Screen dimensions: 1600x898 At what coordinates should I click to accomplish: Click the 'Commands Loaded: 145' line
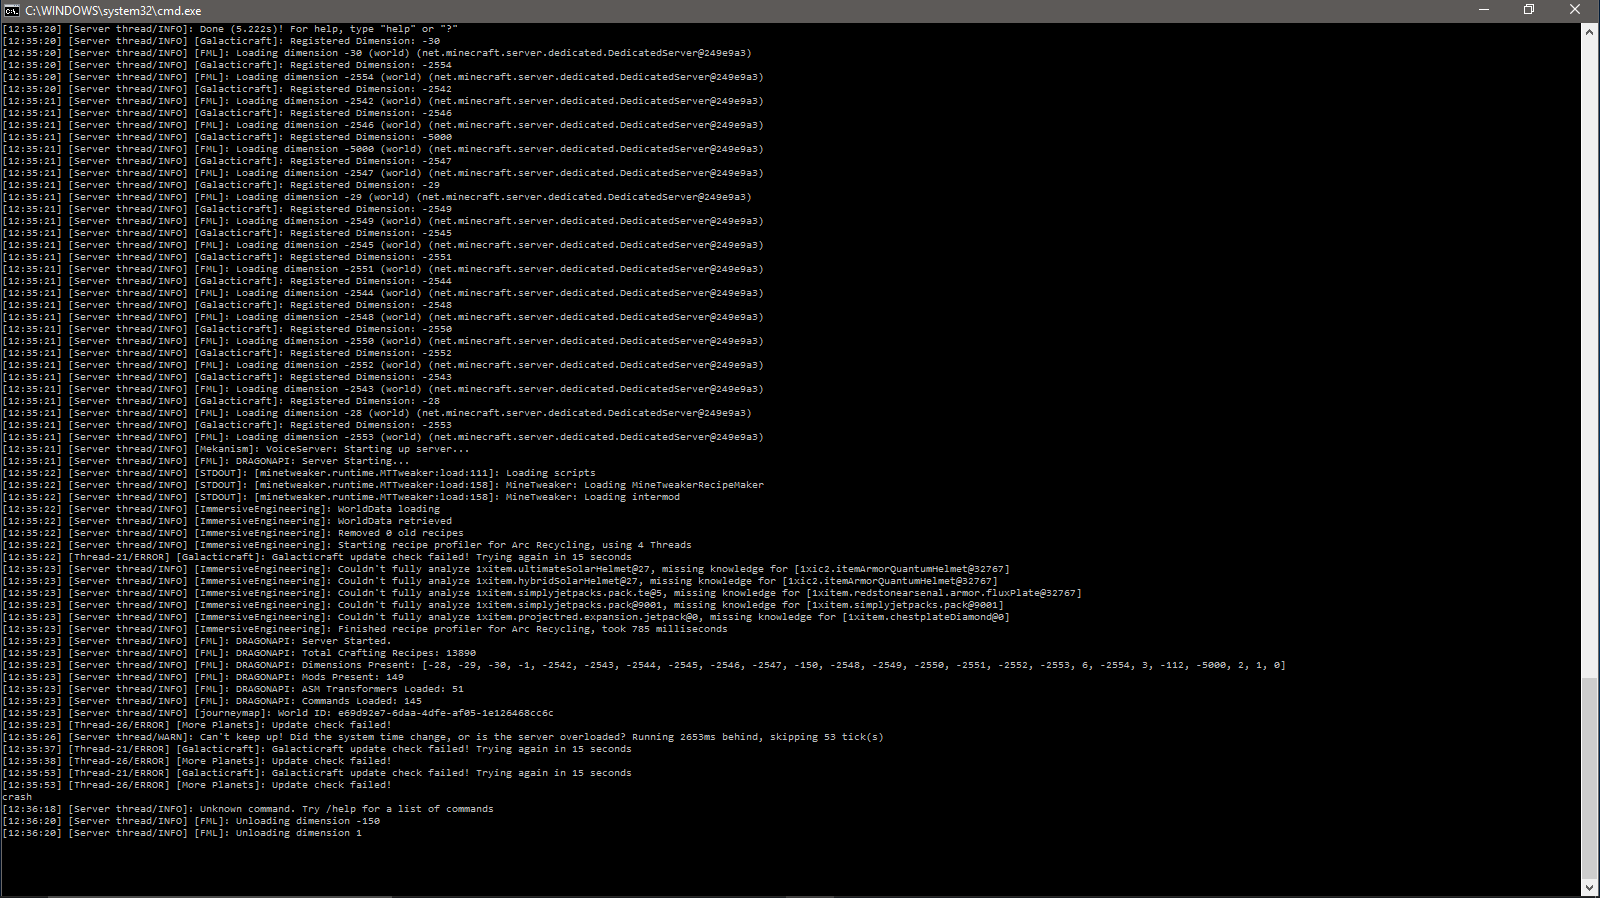[x=212, y=701]
